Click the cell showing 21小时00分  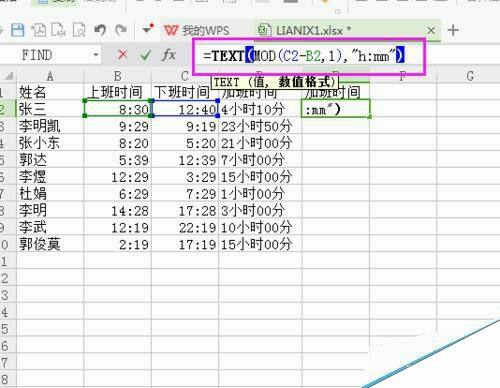[x=260, y=143]
